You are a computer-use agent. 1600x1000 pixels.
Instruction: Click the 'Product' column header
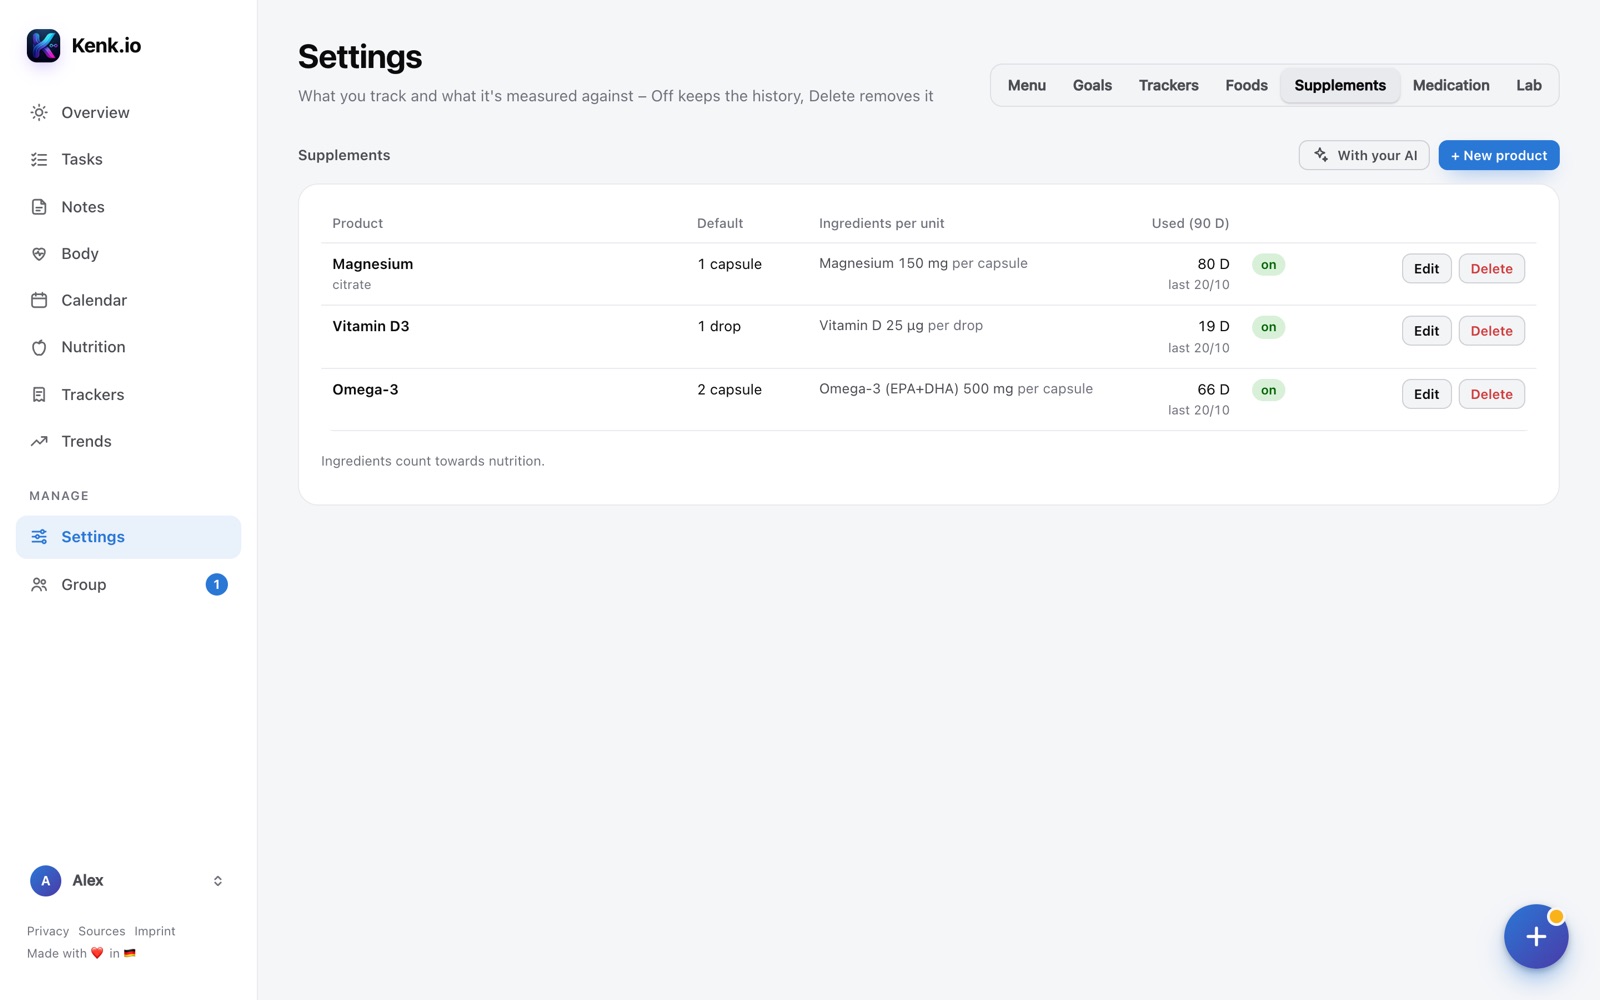[x=357, y=223]
